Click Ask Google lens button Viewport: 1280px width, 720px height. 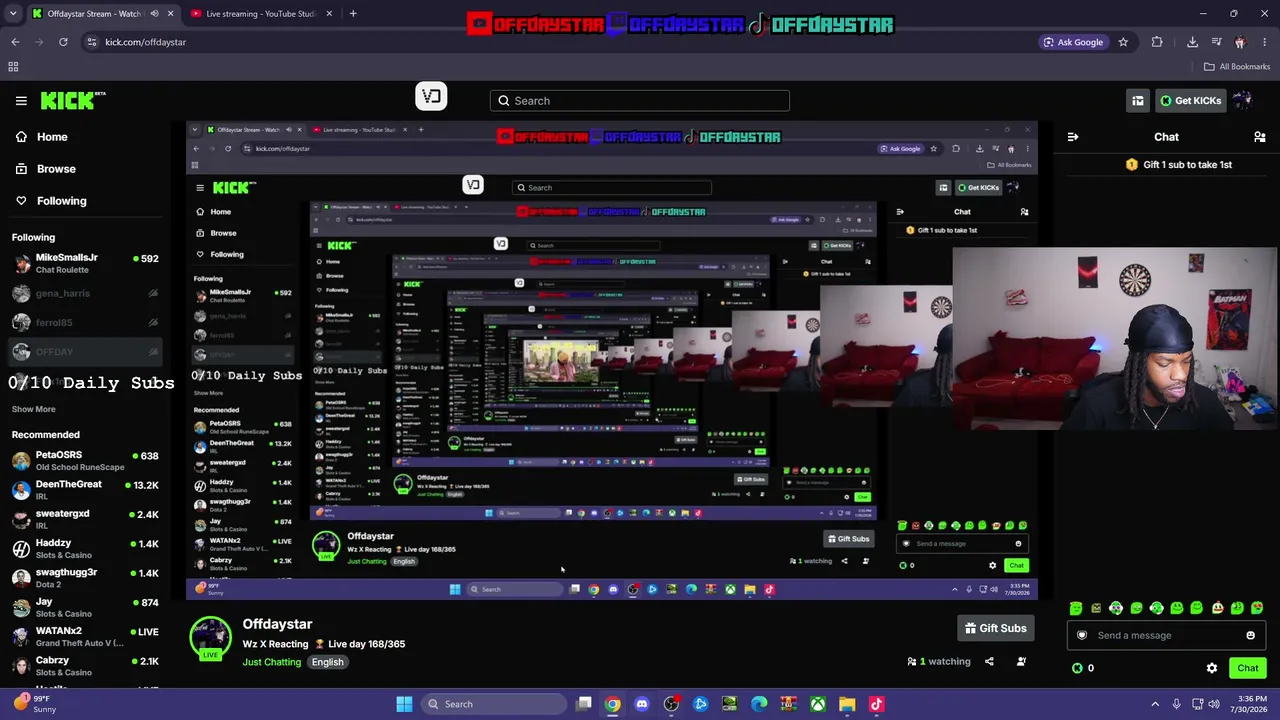tap(1073, 42)
